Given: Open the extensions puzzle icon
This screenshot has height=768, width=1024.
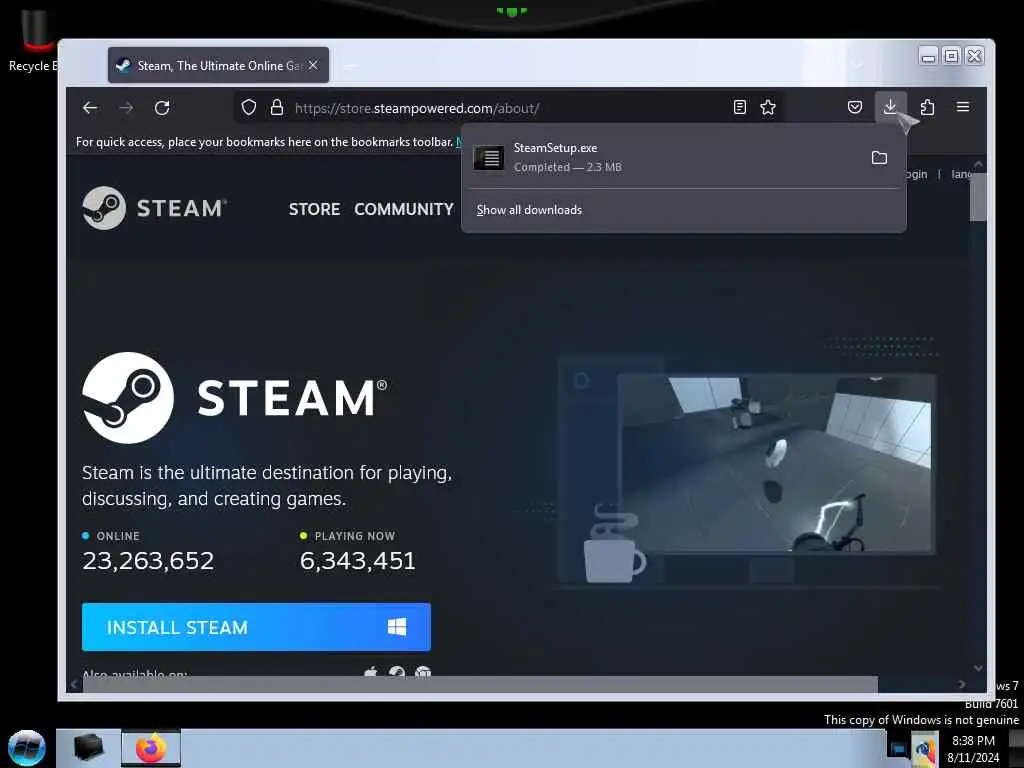Looking at the screenshot, I should tap(927, 107).
